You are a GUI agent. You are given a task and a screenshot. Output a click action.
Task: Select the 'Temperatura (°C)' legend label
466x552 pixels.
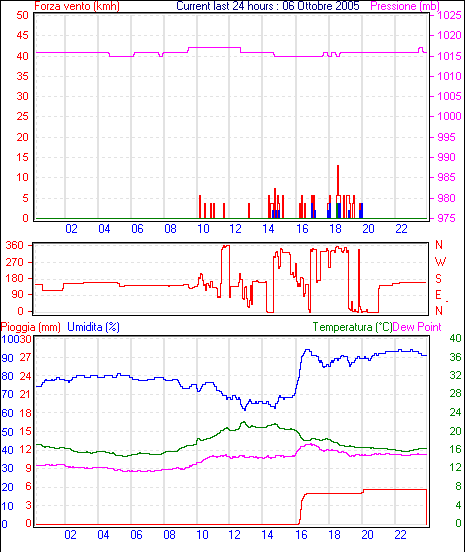pyautogui.click(x=352, y=327)
